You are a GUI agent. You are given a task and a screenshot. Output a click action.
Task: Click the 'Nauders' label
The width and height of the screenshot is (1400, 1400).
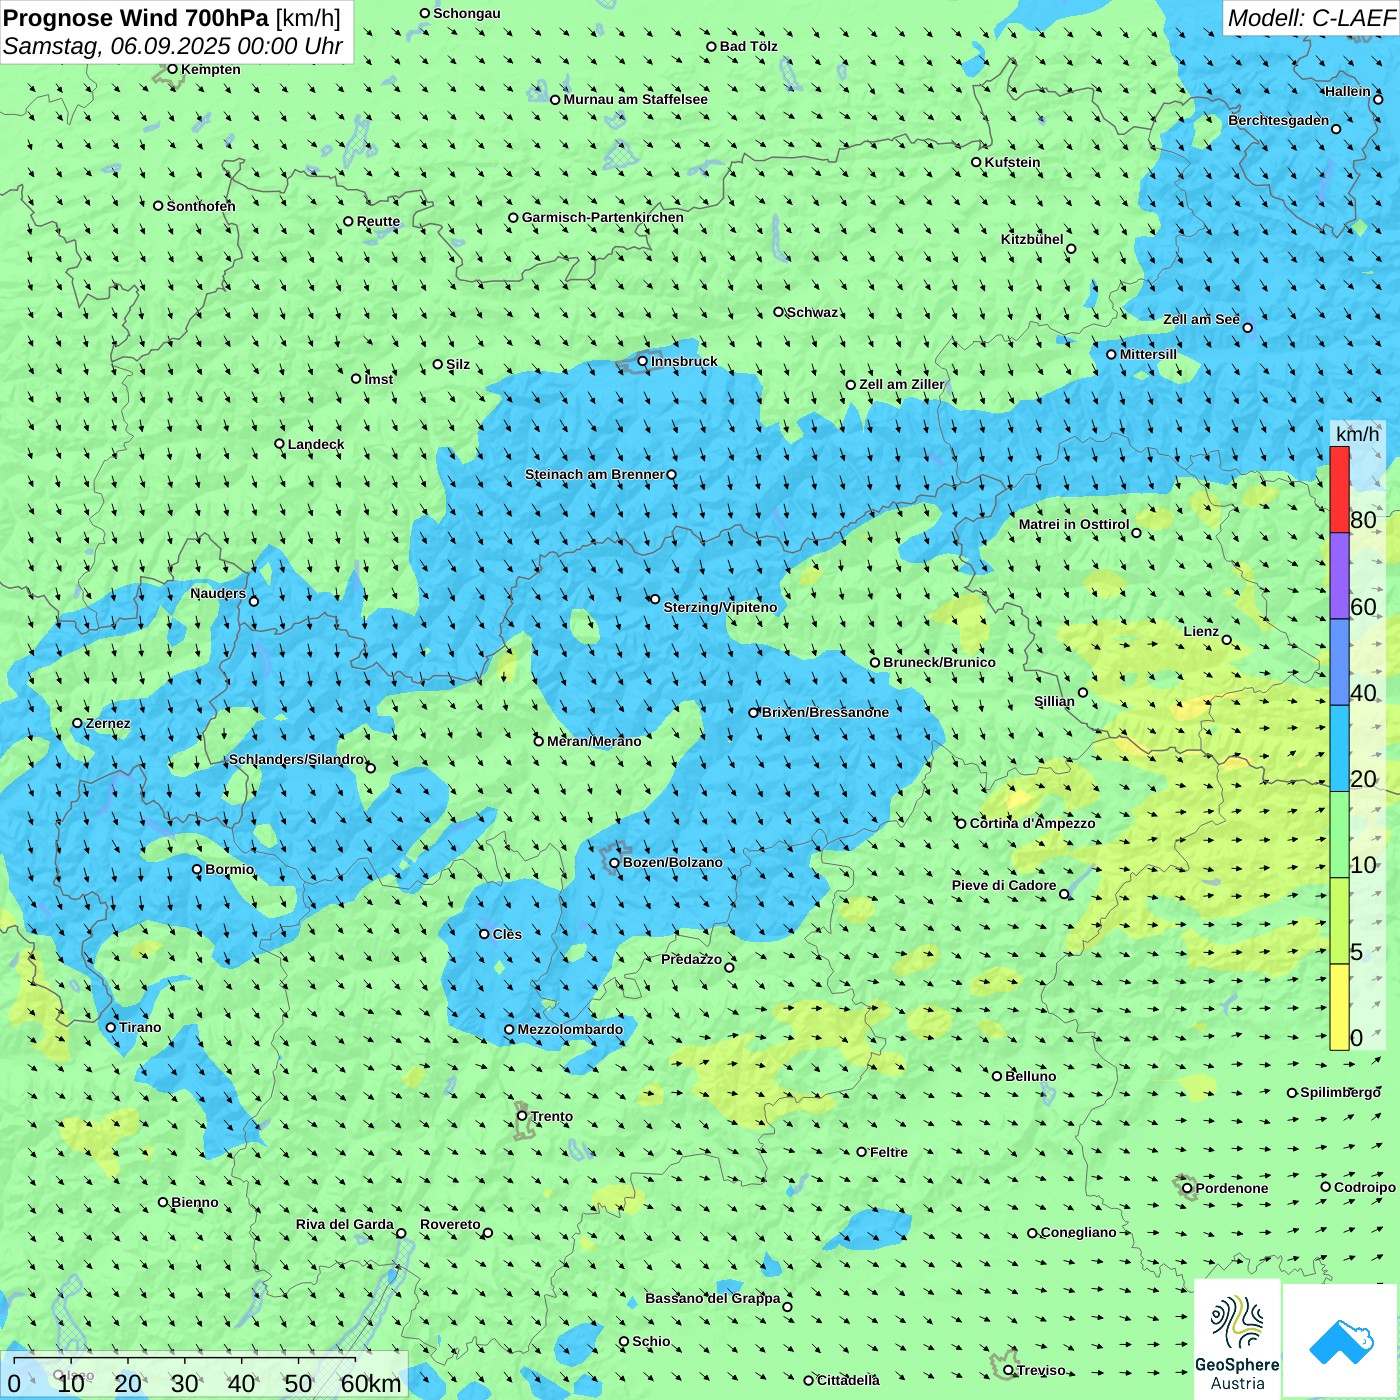(x=218, y=593)
